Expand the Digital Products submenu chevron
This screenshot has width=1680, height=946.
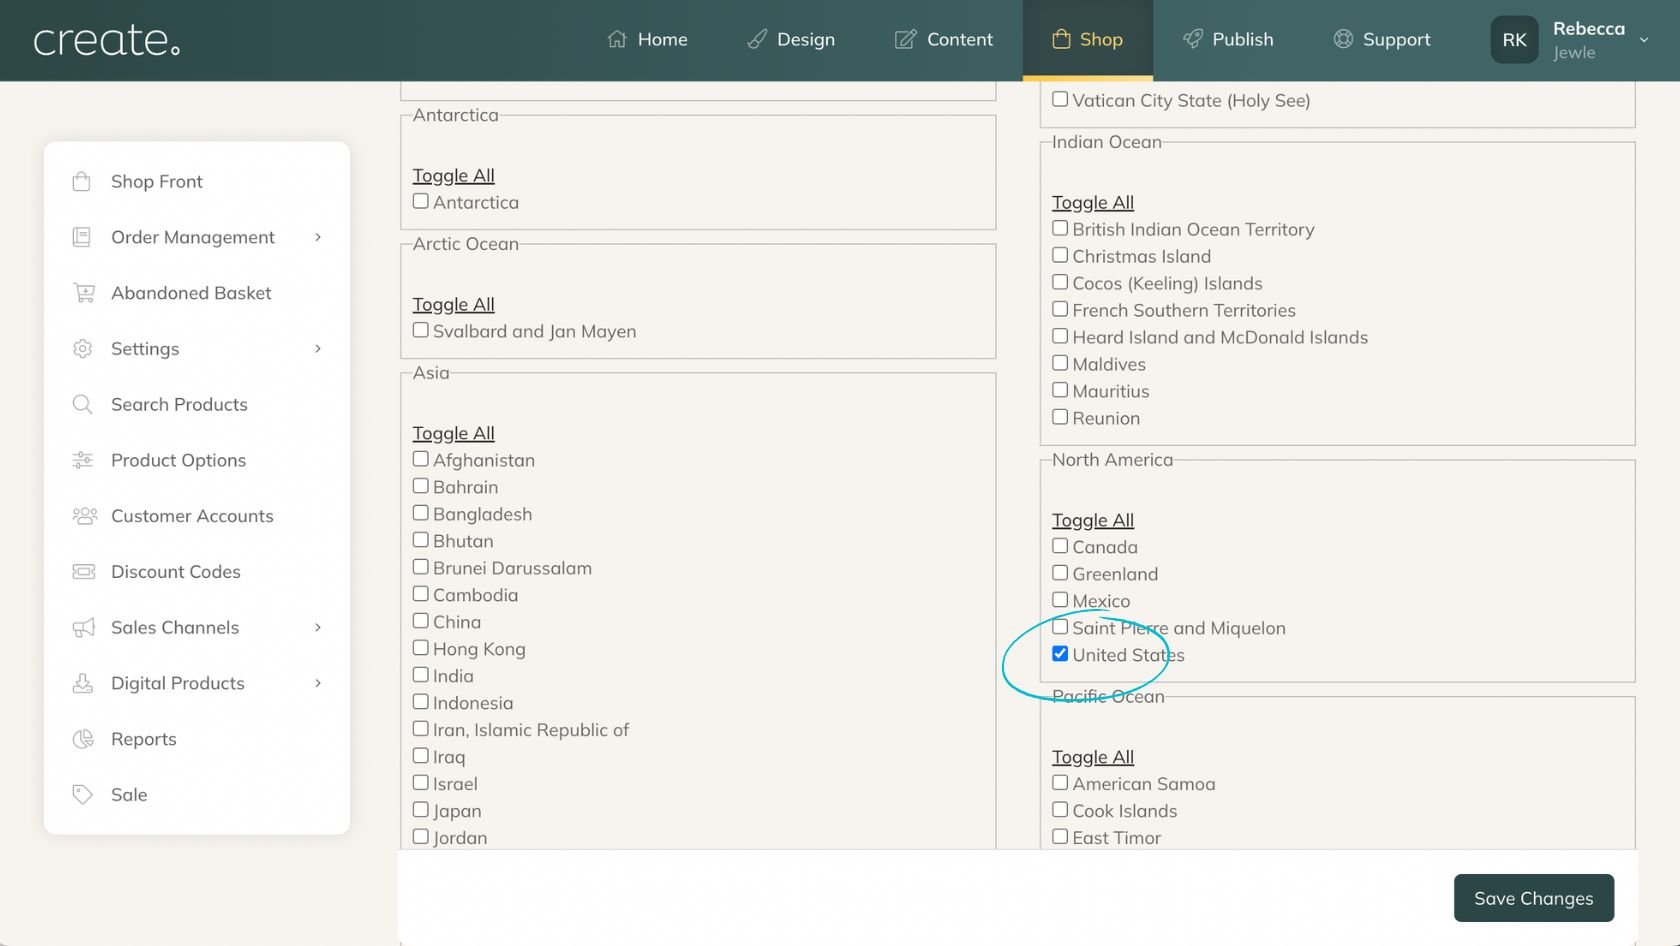318,683
